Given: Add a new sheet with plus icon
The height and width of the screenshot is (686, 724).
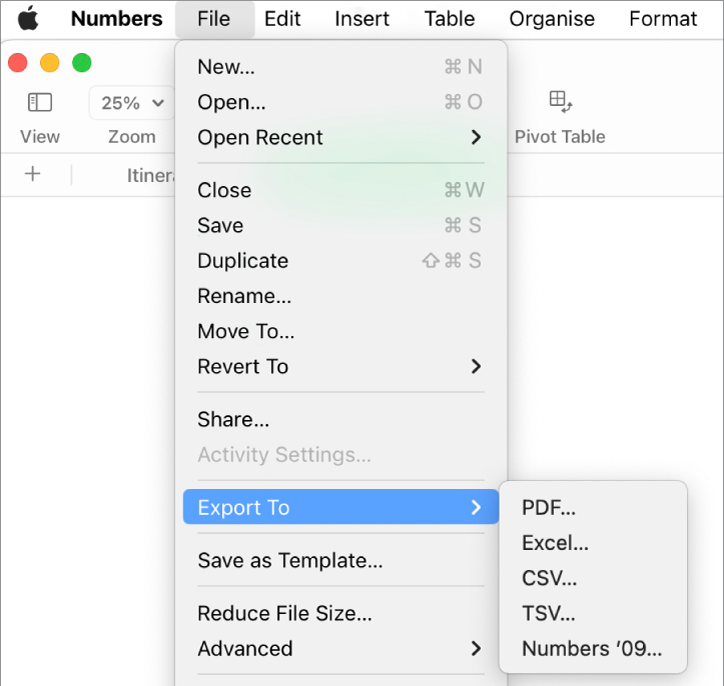Looking at the screenshot, I should pos(33,175).
